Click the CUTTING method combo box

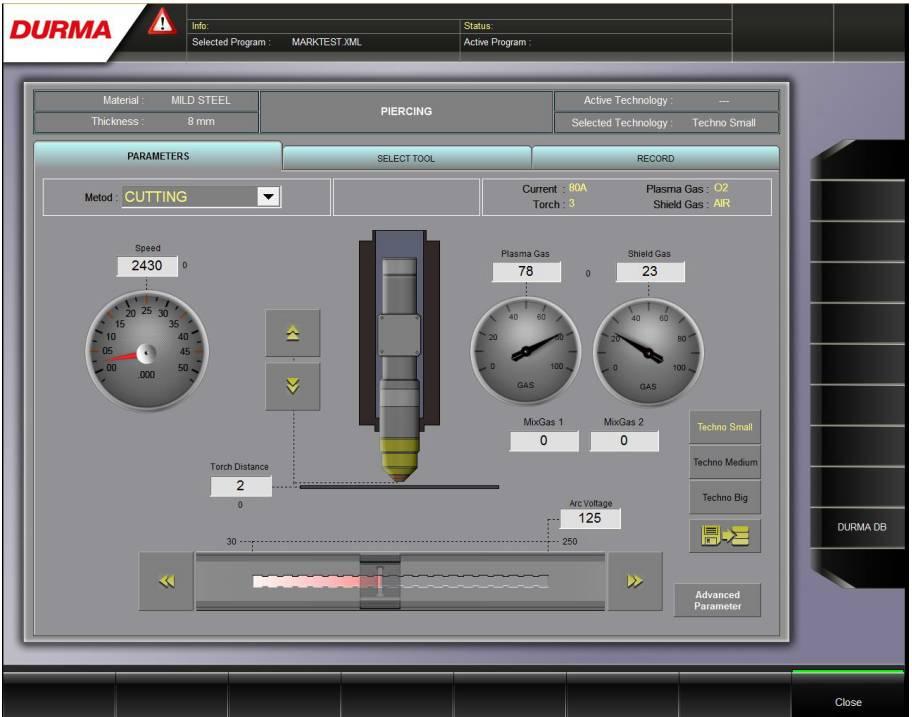(190, 197)
